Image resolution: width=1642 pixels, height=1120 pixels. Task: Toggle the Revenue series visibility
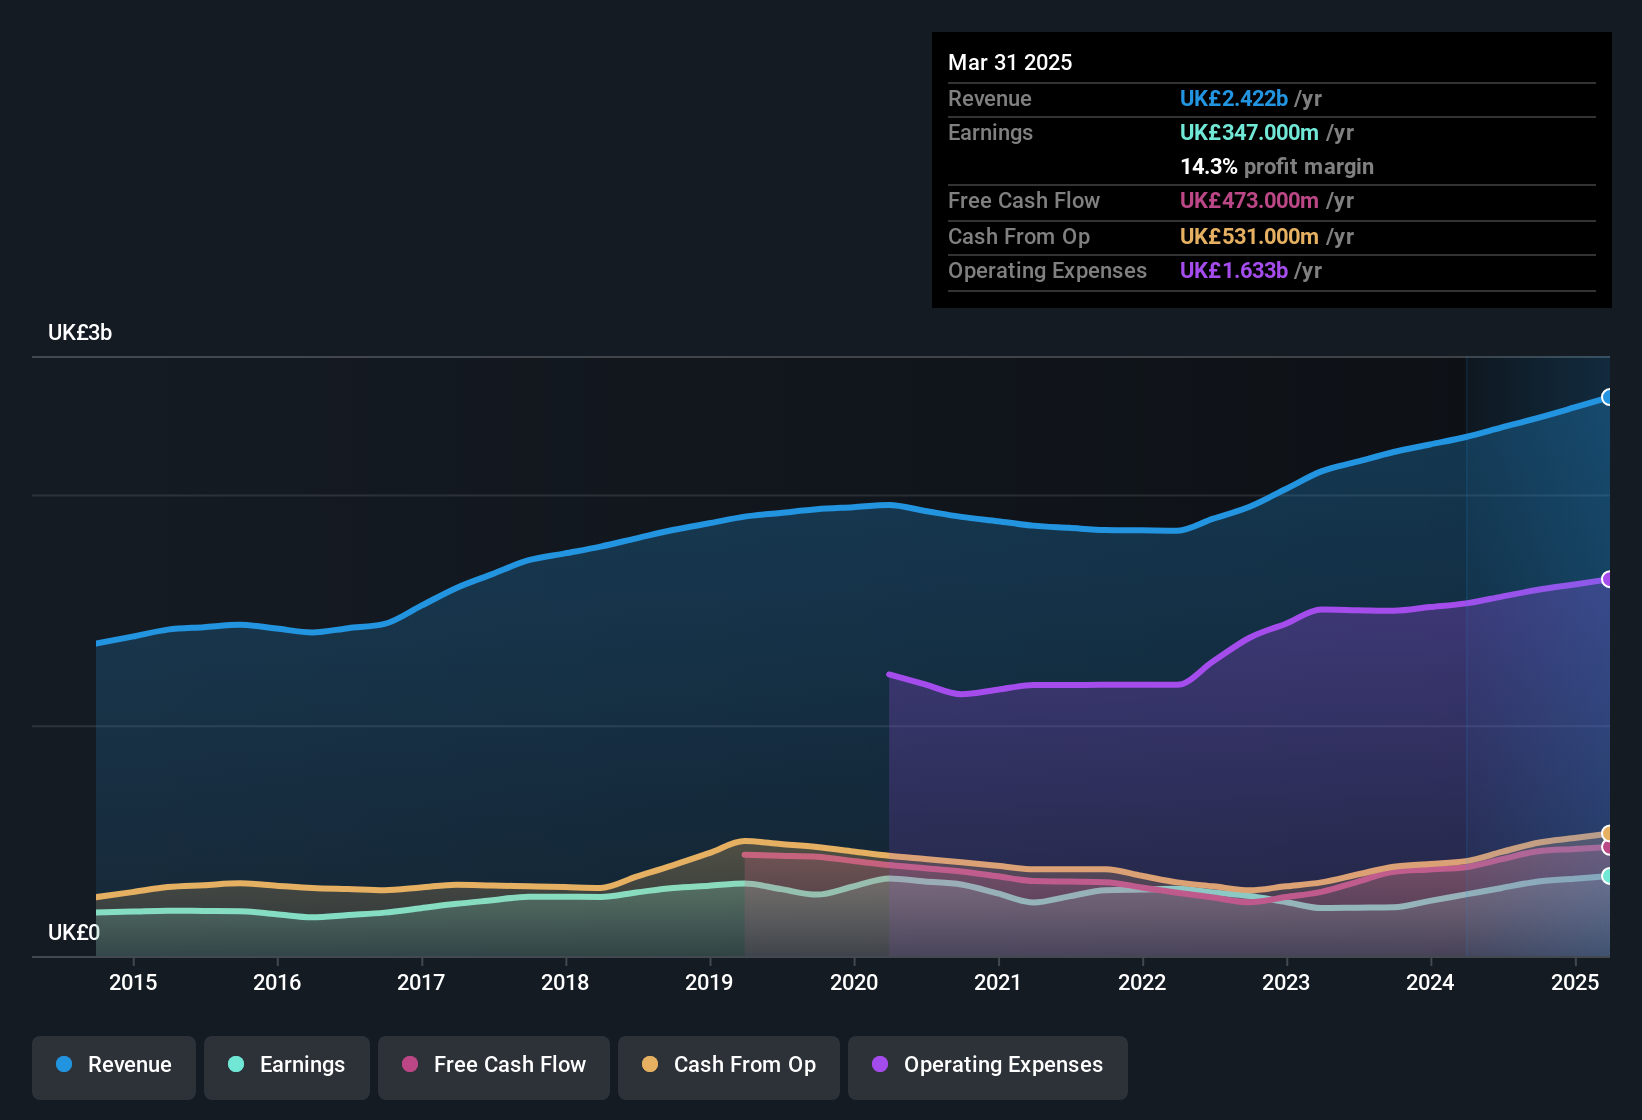pyautogui.click(x=113, y=1065)
